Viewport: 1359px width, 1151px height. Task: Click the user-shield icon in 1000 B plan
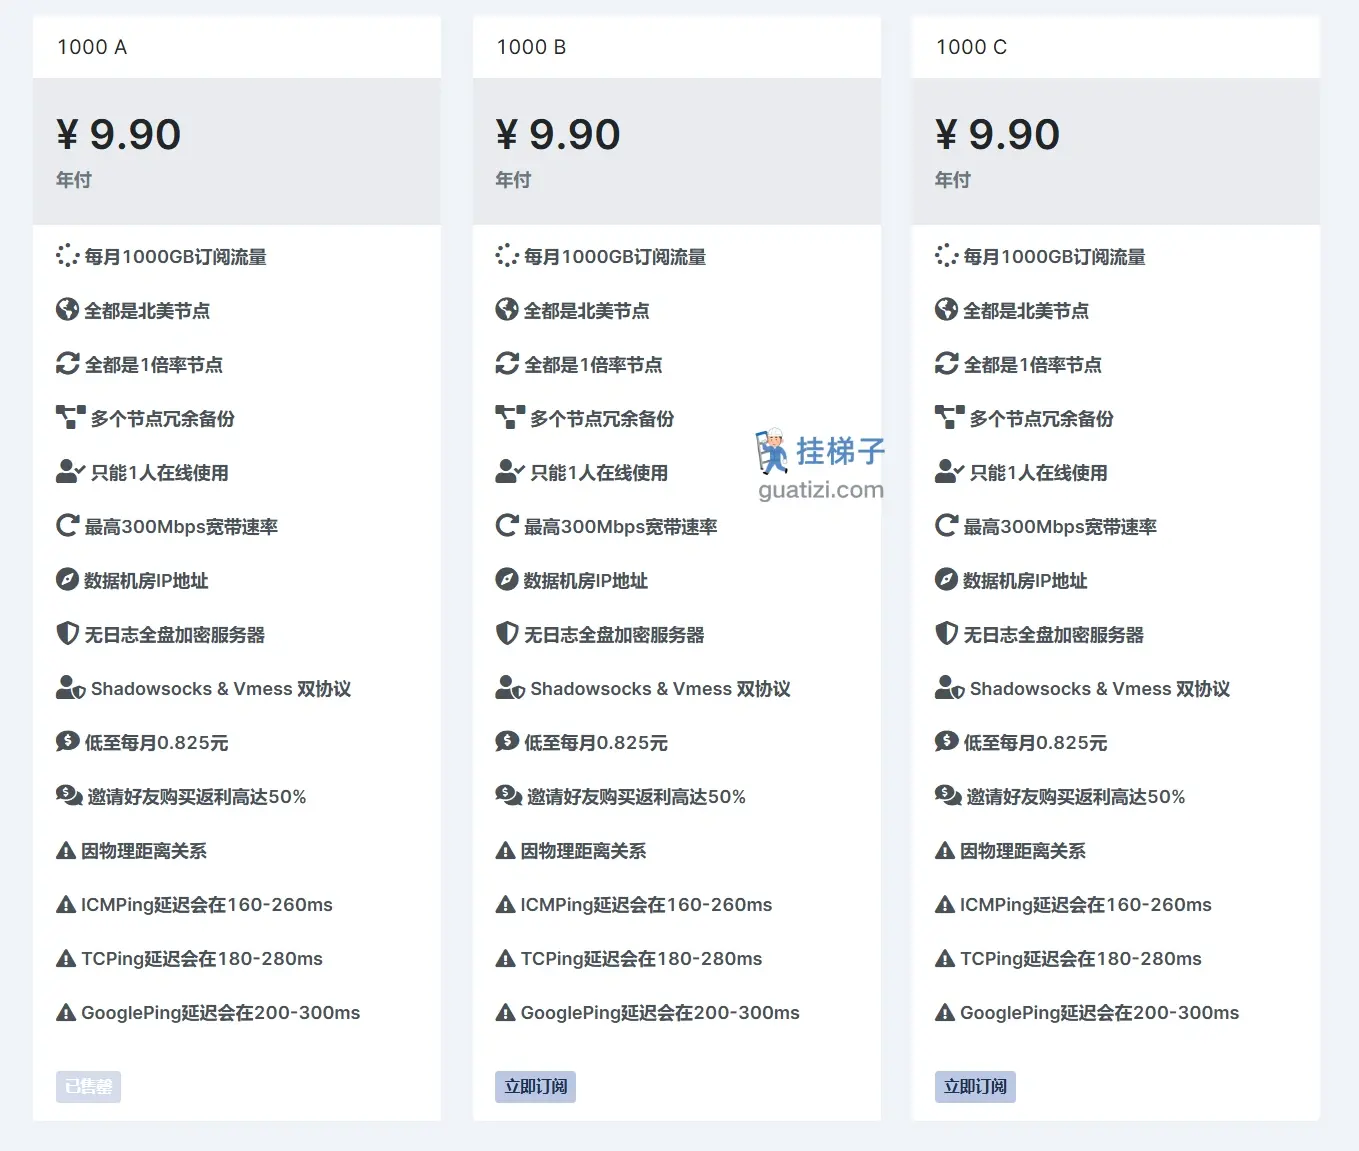pyautogui.click(x=509, y=688)
